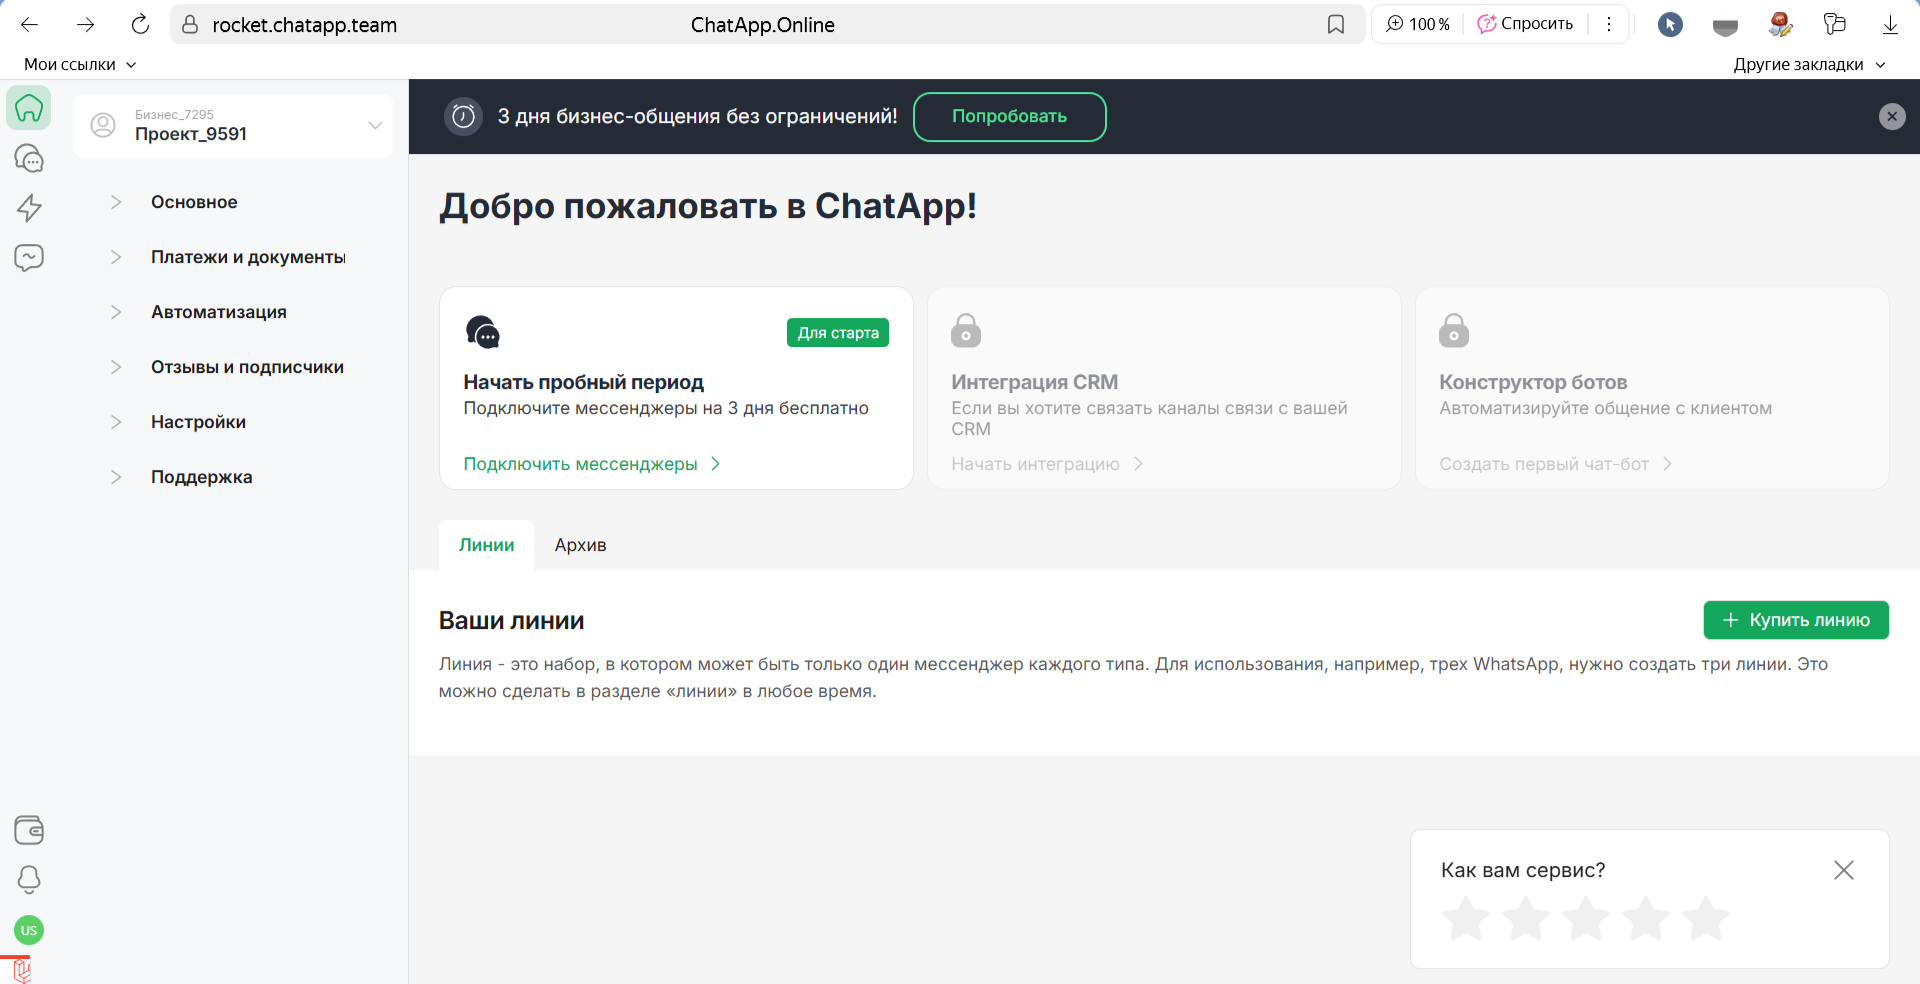
Task: Open the wallet icon in sidebar
Action: (x=29, y=830)
